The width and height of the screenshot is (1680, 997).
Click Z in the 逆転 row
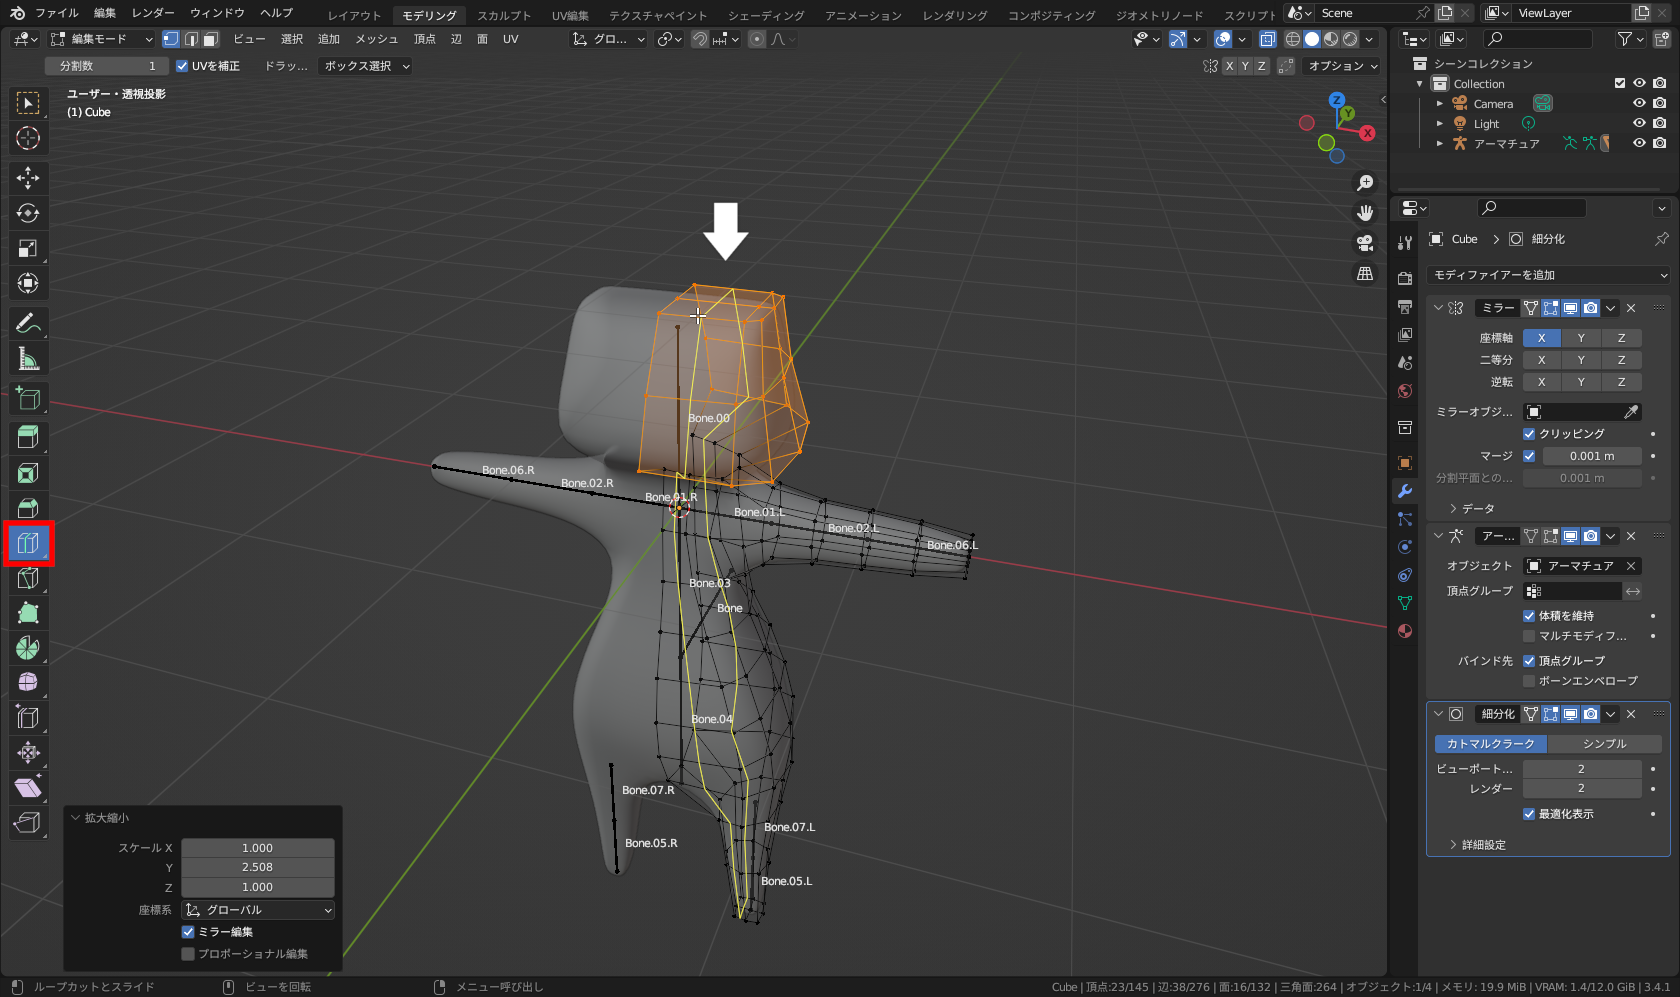pyautogui.click(x=1621, y=382)
